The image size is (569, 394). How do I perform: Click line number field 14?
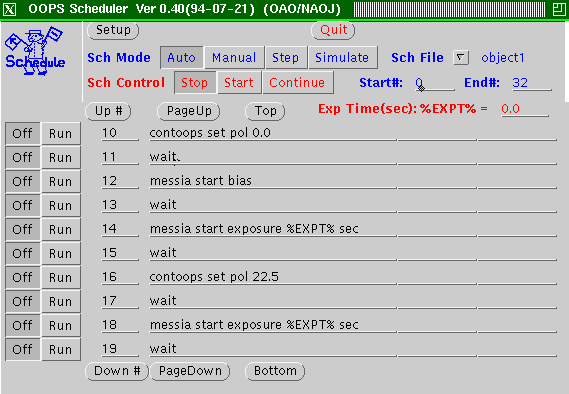[x=120, y=229]
